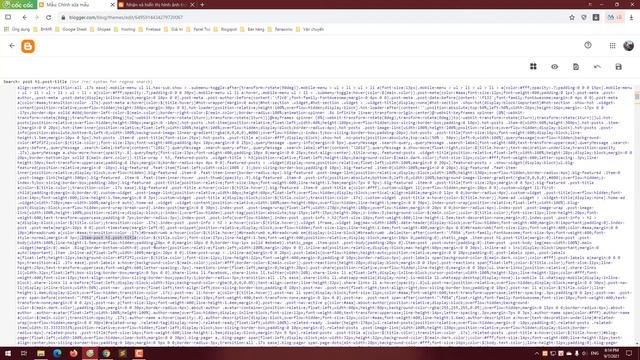Open the Blogger help icon
Image resolution: width=640 pixels, height=360 pixels.
(588, 45)
